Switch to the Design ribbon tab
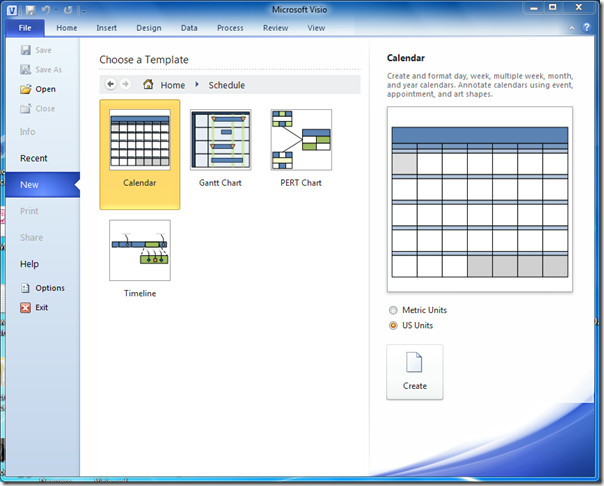The height and width of the screenshot is (486, 604). (x=149, y=28)
